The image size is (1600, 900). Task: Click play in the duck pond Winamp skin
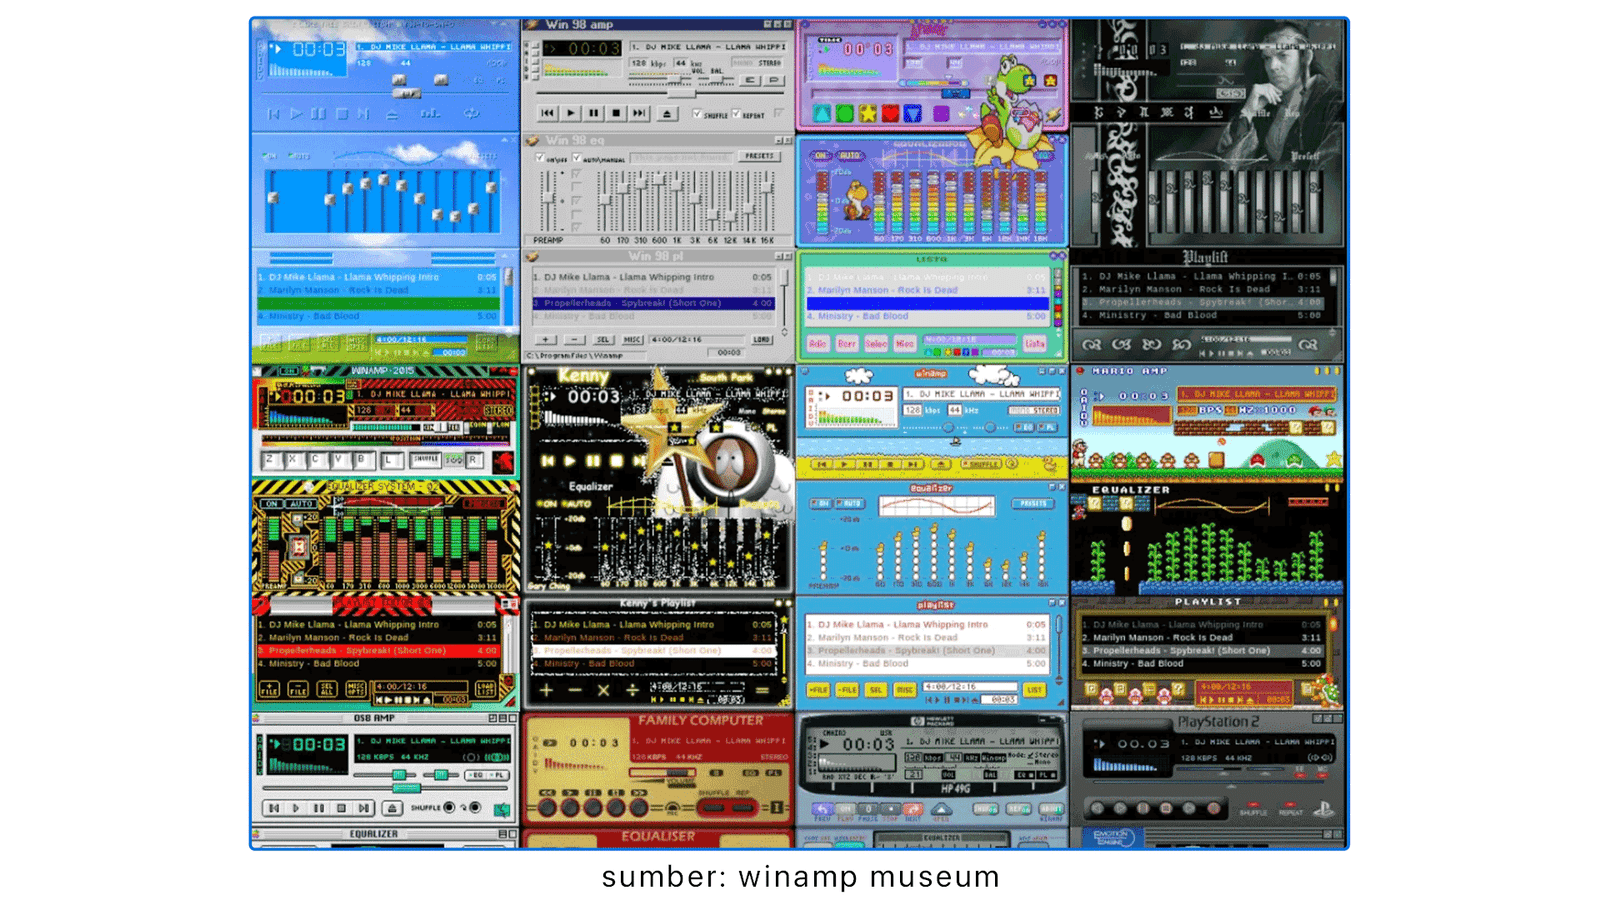point(844,464)
